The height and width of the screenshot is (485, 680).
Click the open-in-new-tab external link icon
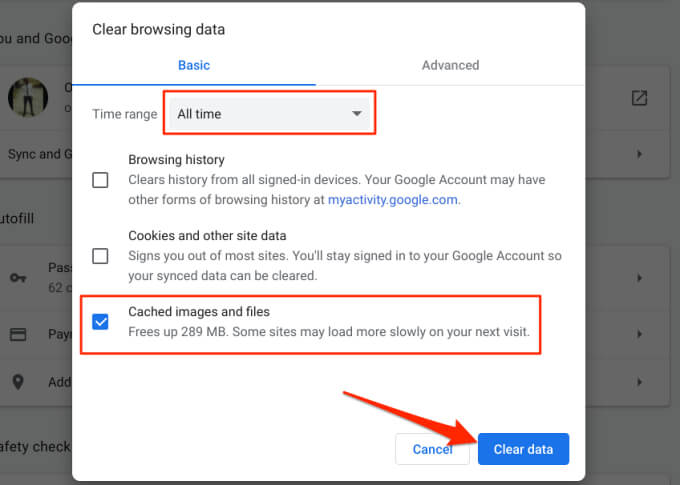pyautogui.click(x=639, y=98)
